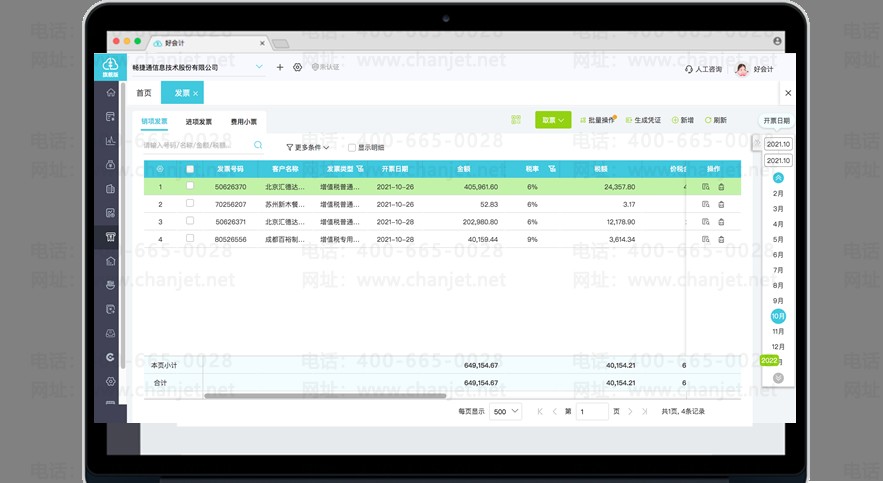Collapse the date panel with the double-arrow
The image size is (883, 483).
757,142
